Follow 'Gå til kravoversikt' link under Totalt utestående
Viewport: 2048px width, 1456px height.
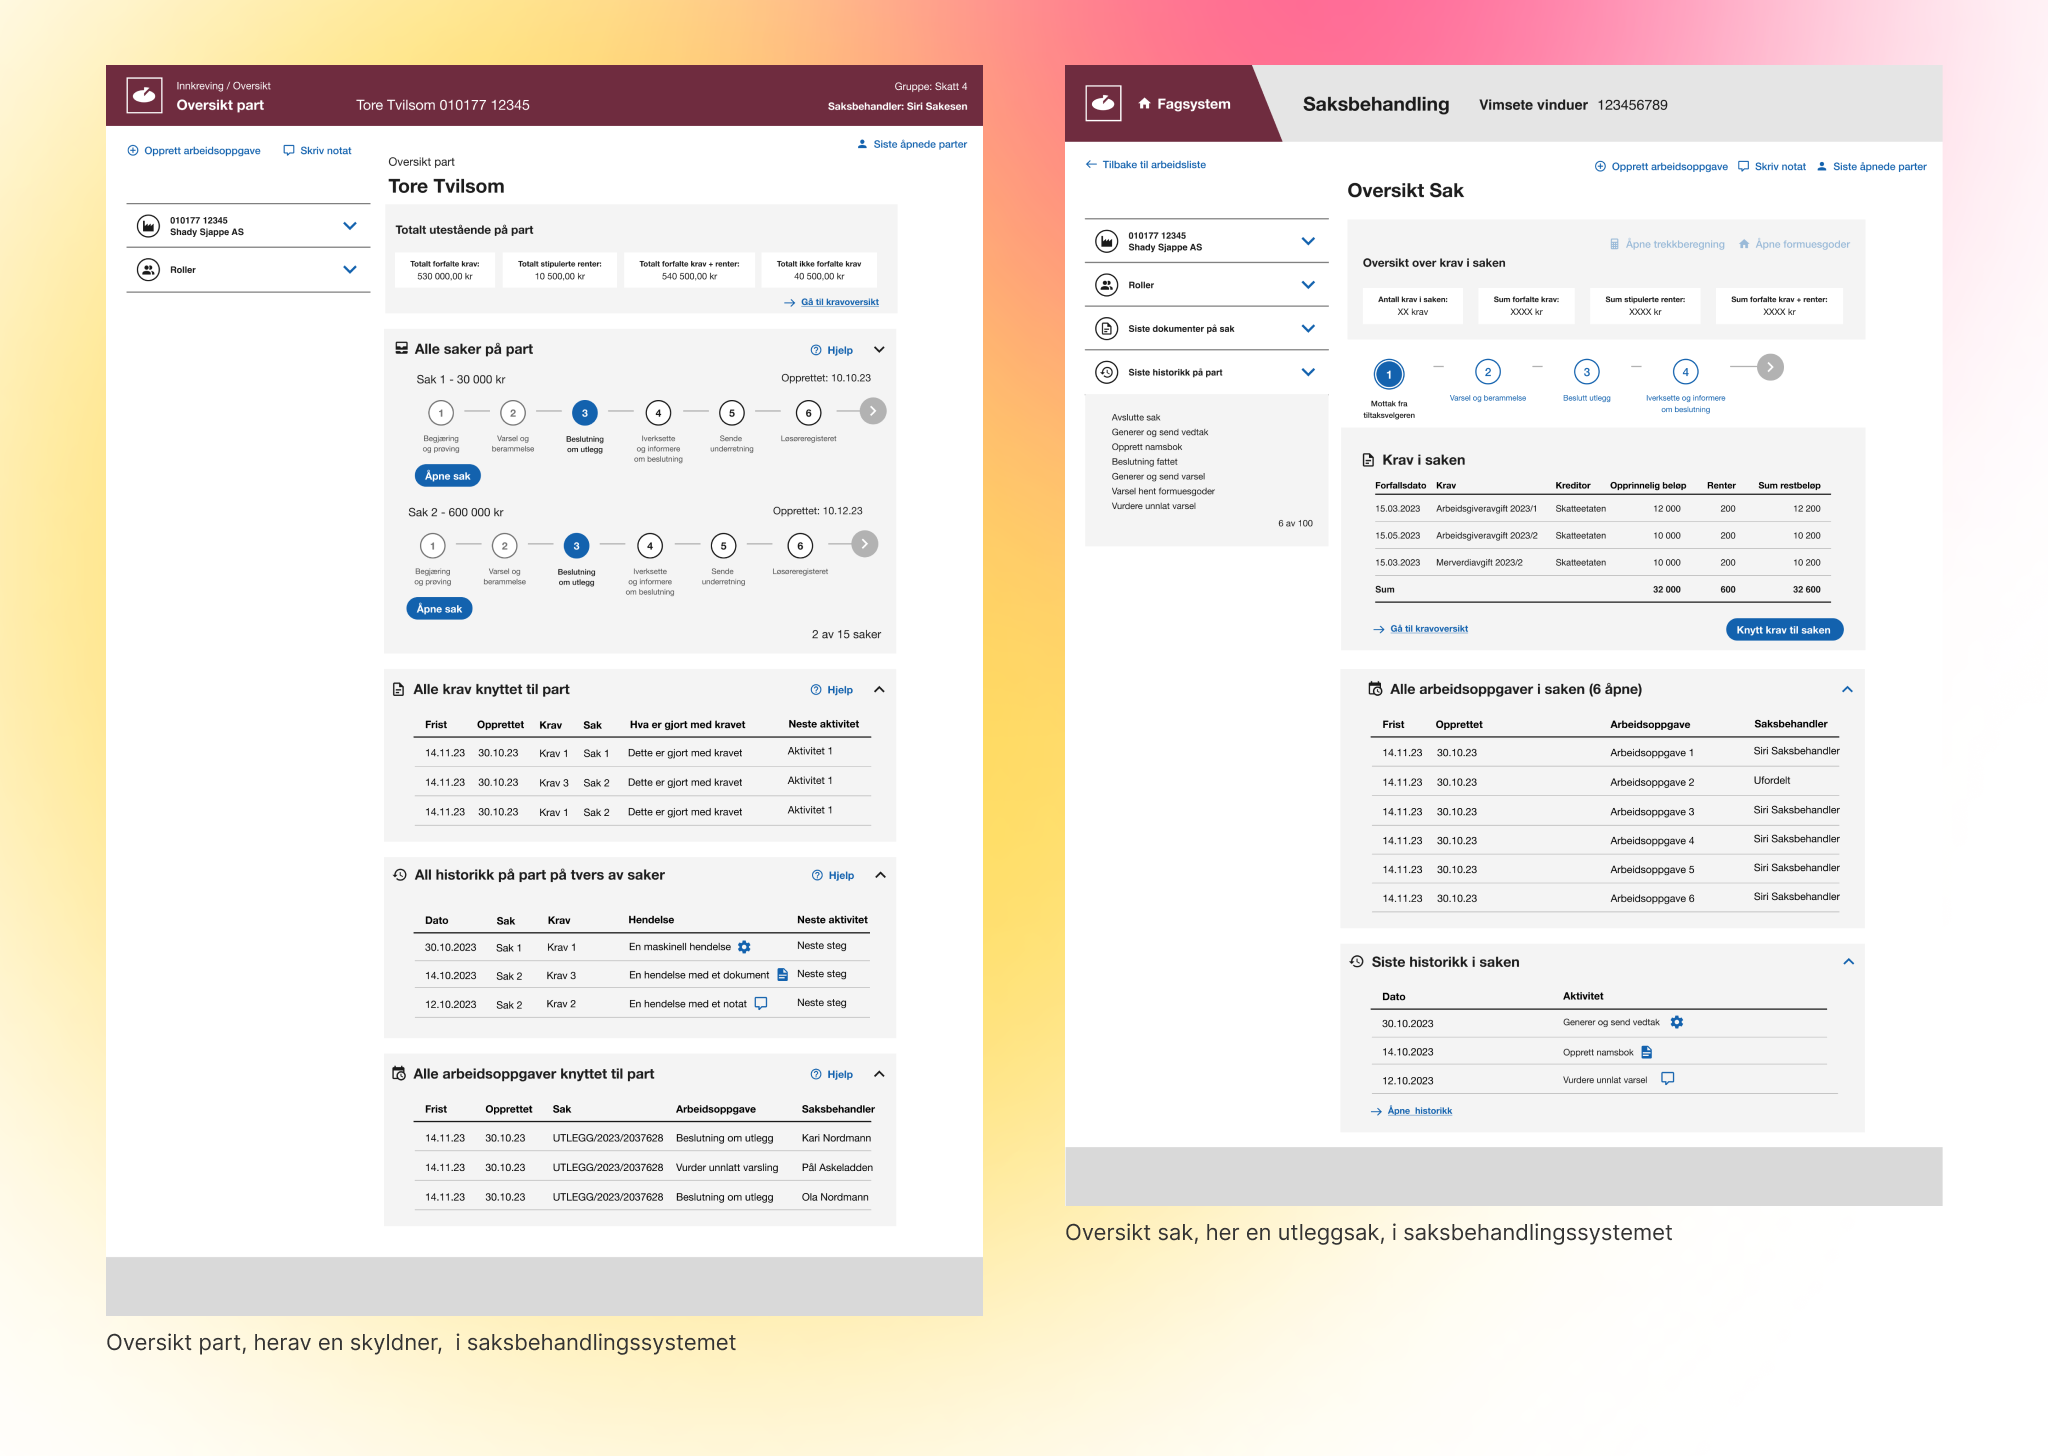coord(839,302)
